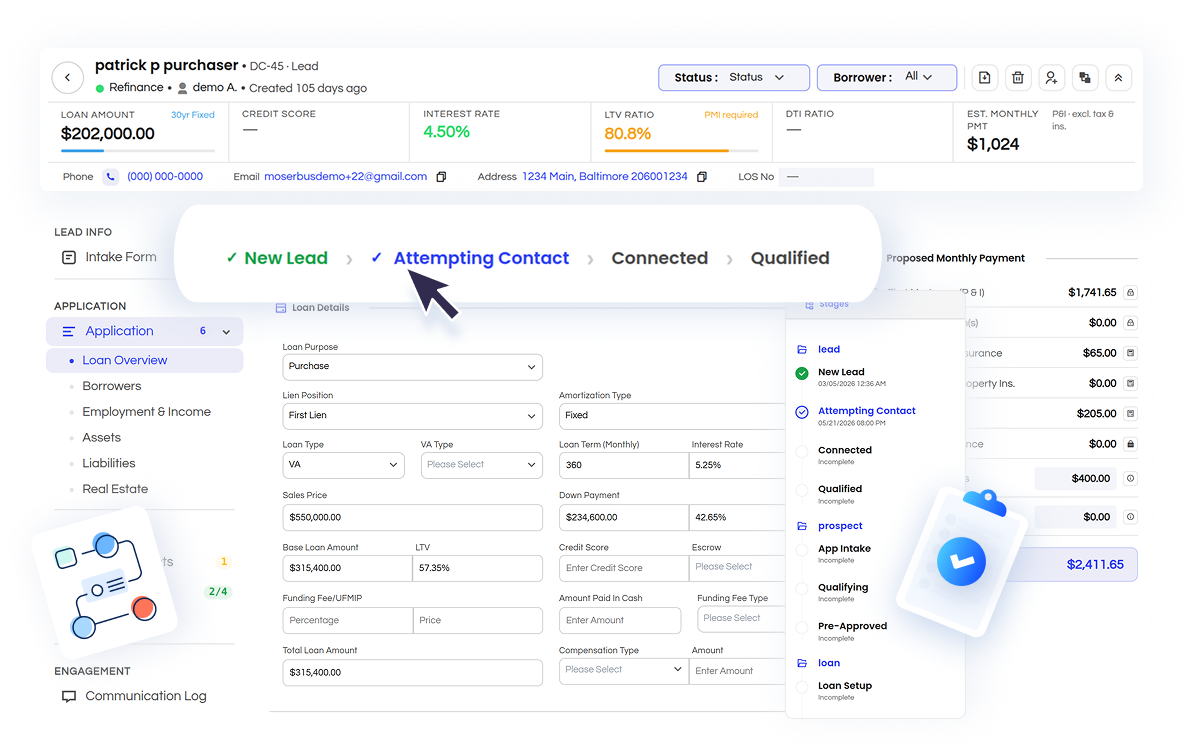
Task: Mark the Qualified stage circle
Action: (802, 490)
